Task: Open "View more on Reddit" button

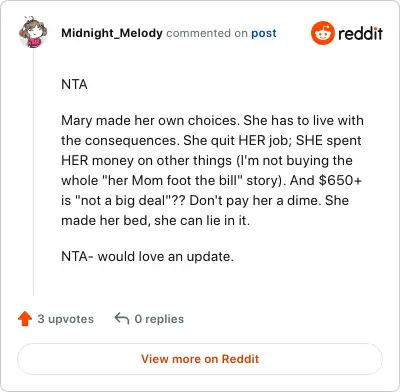Action: [200, 359]
